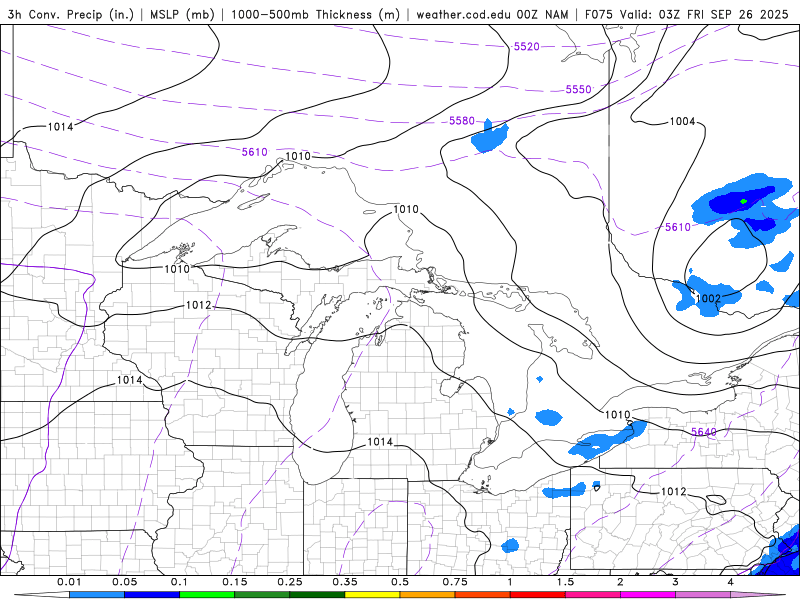Click the 'MSLP (mb)' header text
This screenshot has width=800, height=600.
(182, 14)
